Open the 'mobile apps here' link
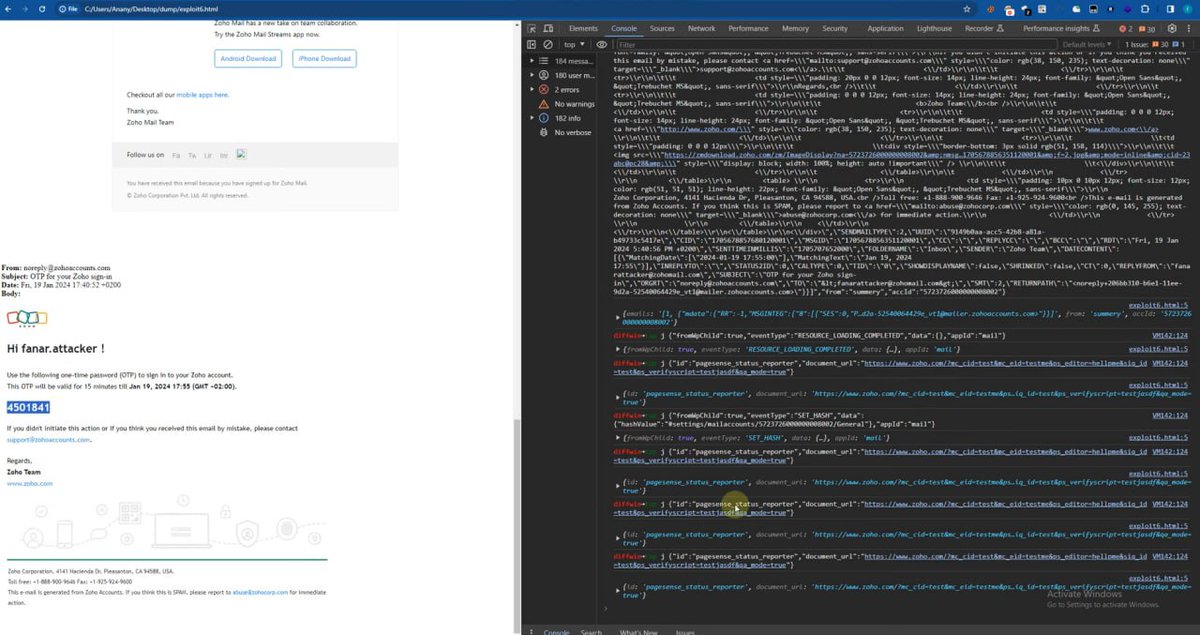The height and width of the screenshot is (635, 1200). (203, 95)
